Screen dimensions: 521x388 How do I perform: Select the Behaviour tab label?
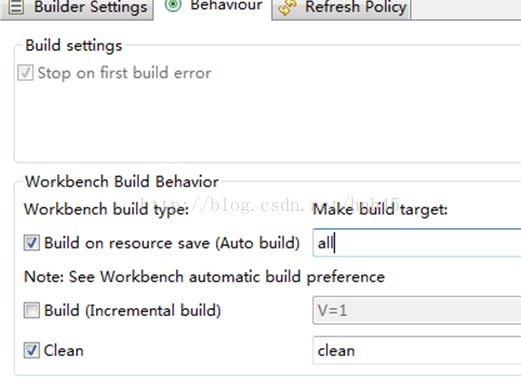pyautogui.click(x=226, y=5)
